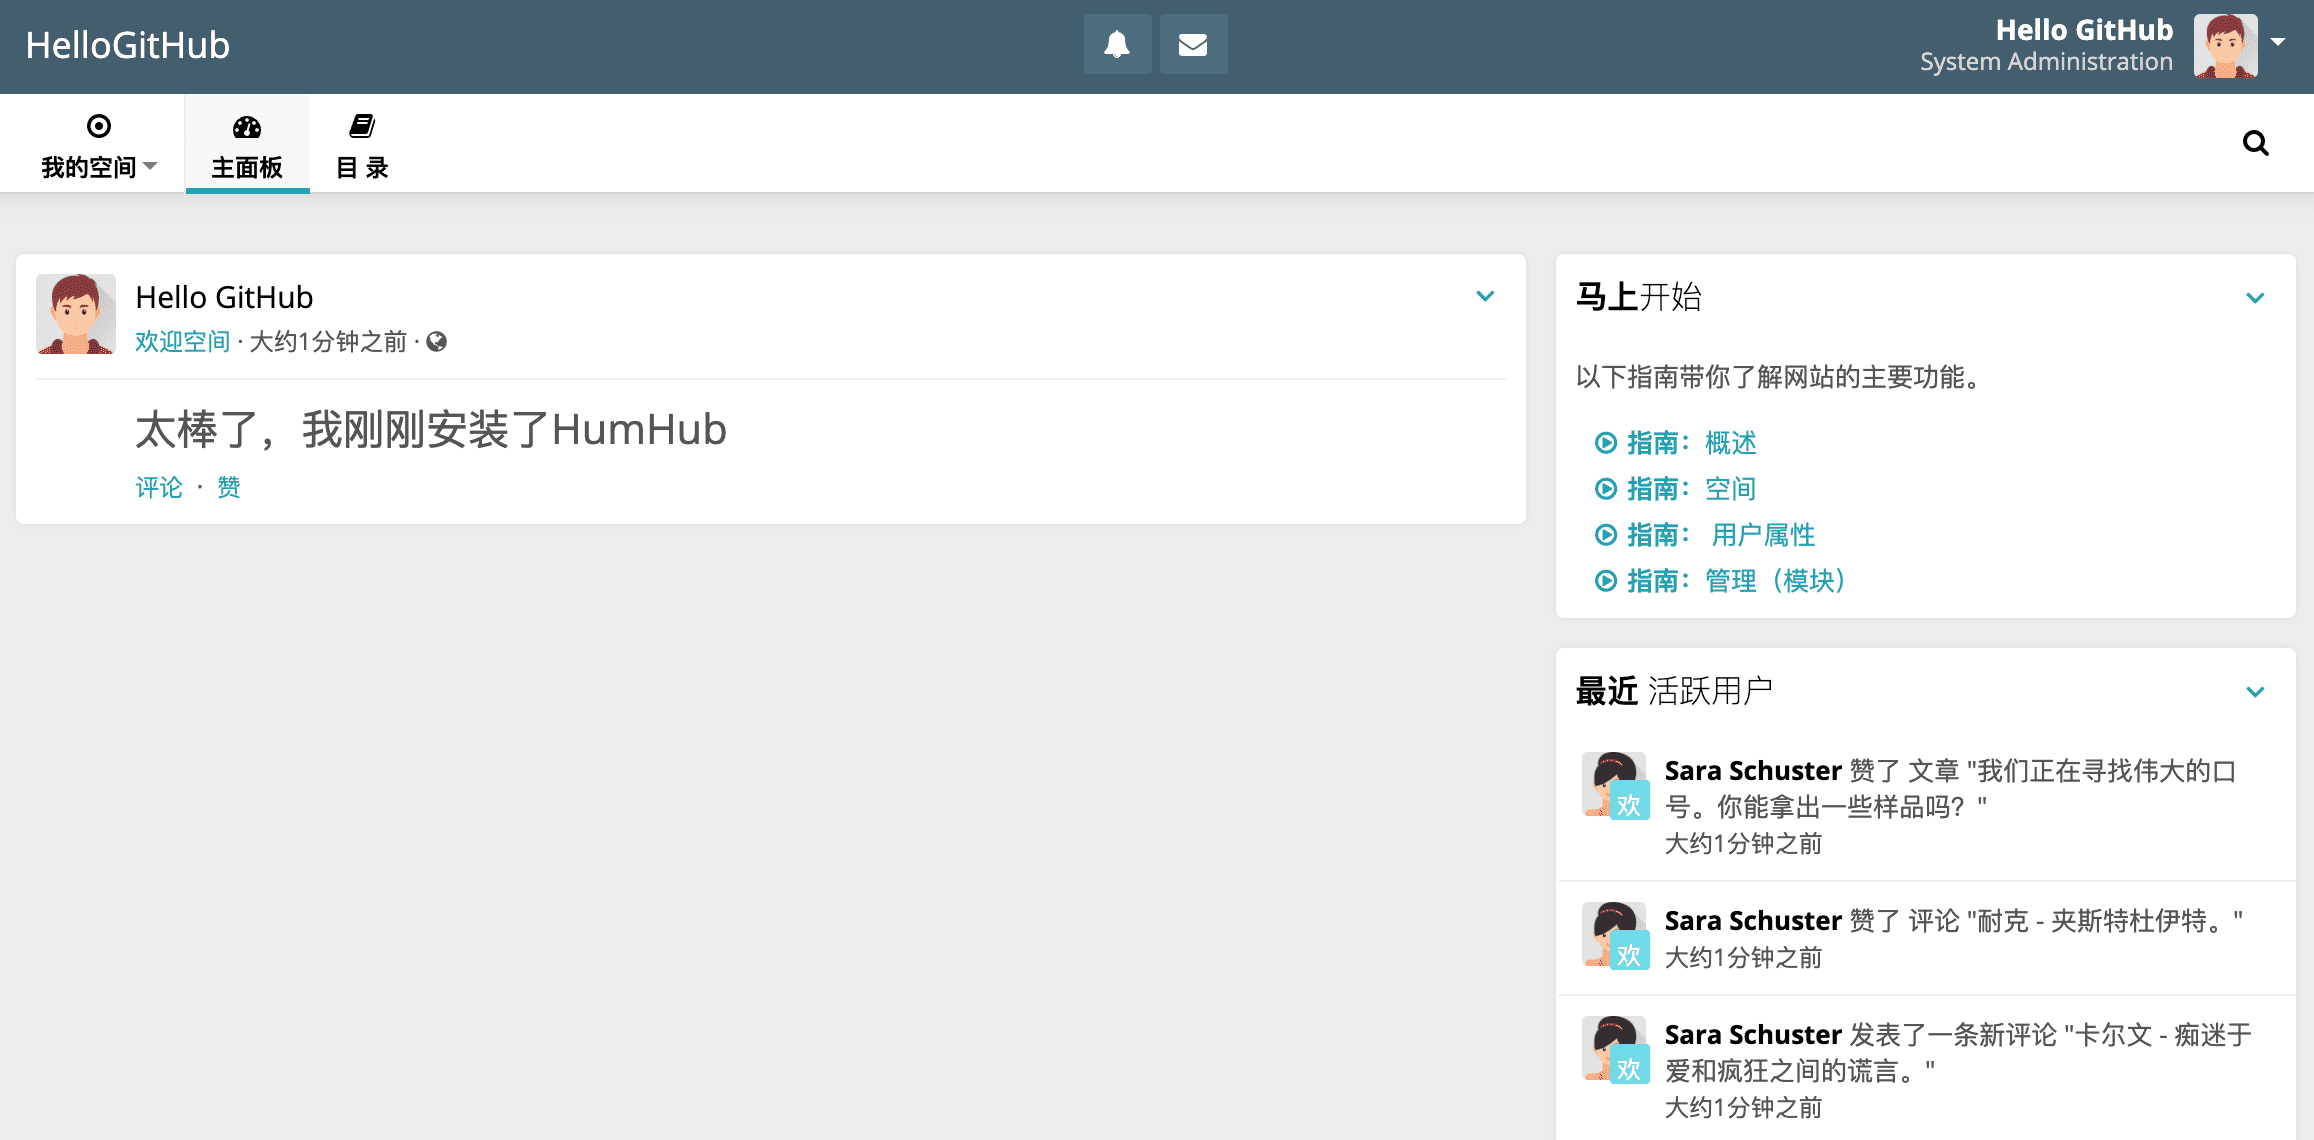Expand 我的空间 dropdown menu
This screenshot has height=1140, width=2314.
click(98, 166)
